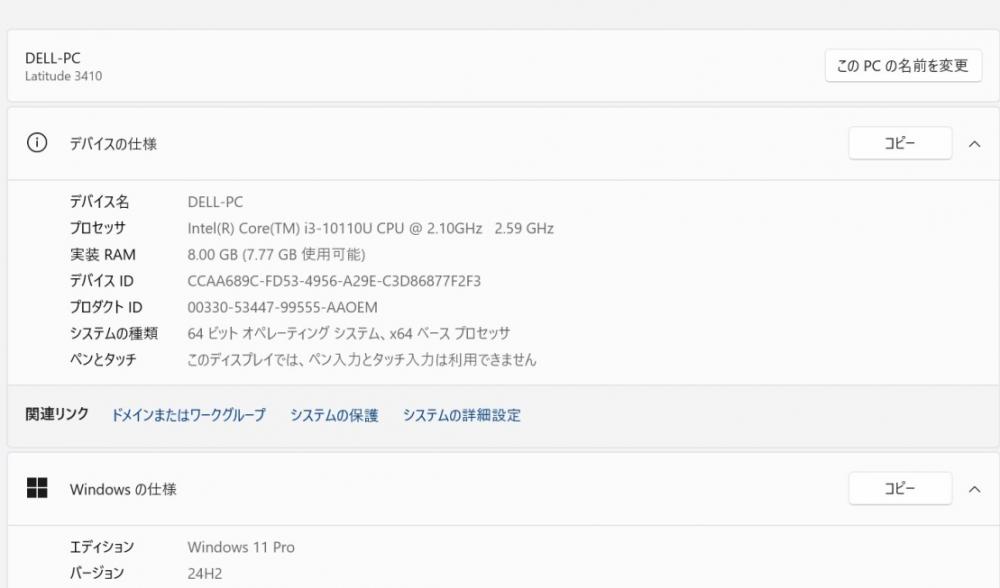Click the Windows 11 Pro edition value
1000x588 pixels.
coord(241,547)
